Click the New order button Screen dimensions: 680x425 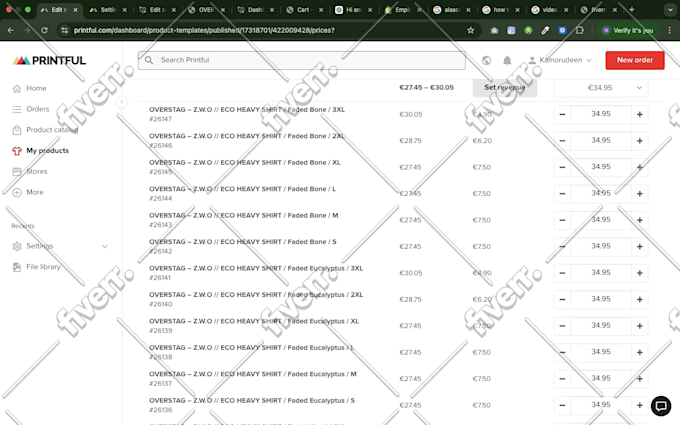(x=635, y=60)
